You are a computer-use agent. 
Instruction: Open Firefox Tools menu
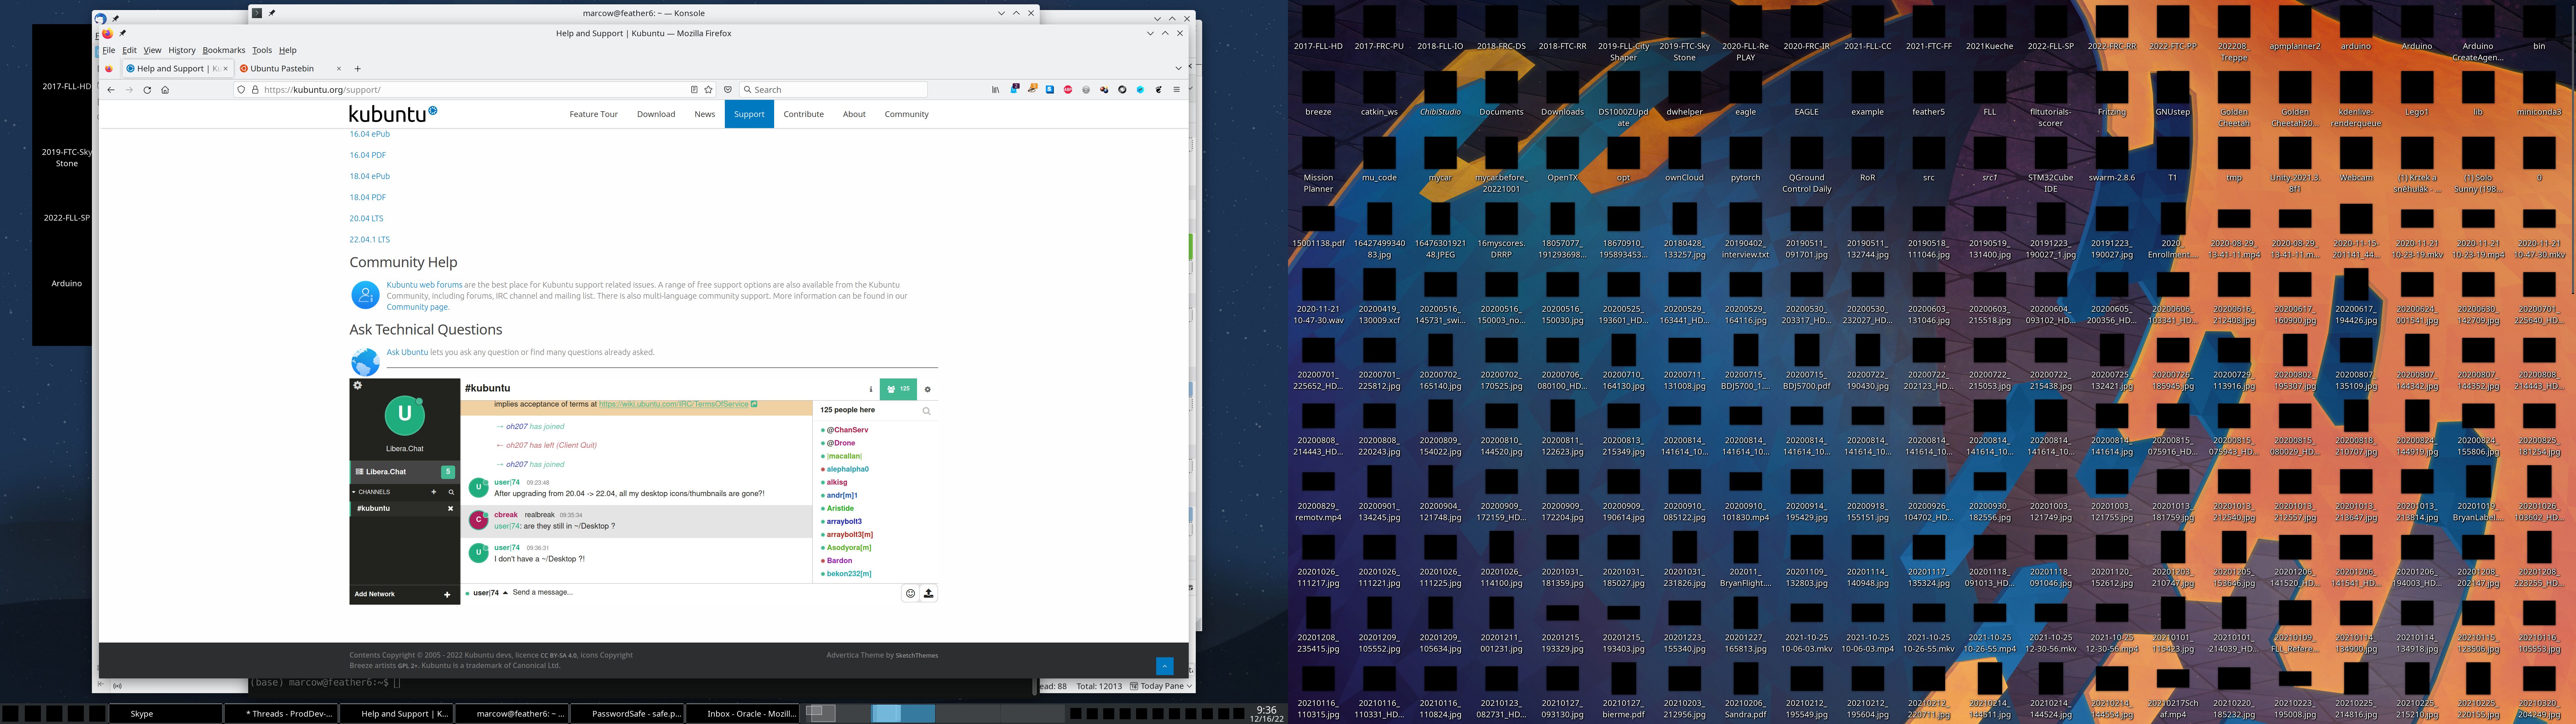pyautogui.click(x=262, y=50)
